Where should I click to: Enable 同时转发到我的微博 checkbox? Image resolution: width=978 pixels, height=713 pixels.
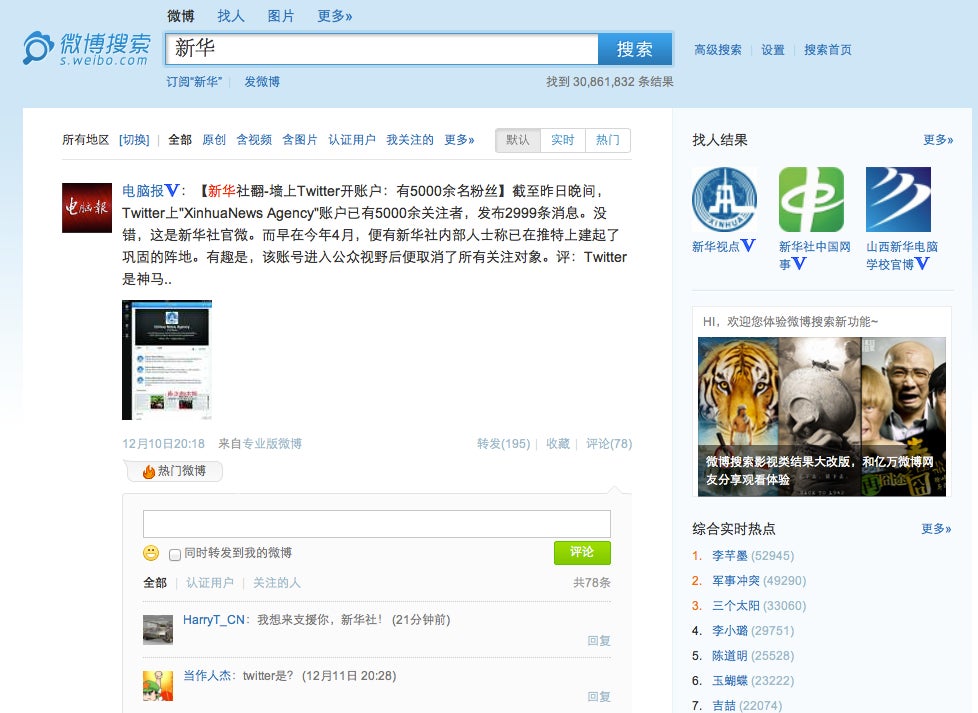(x=175, y=554)
